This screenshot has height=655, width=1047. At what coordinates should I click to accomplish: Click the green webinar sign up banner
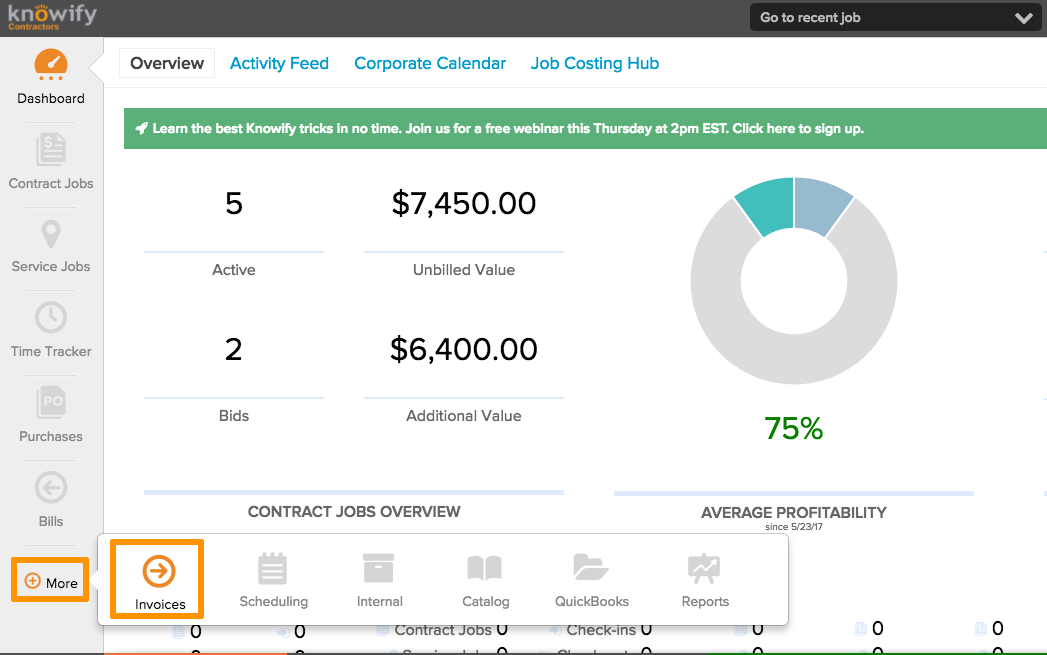point(585,128)
